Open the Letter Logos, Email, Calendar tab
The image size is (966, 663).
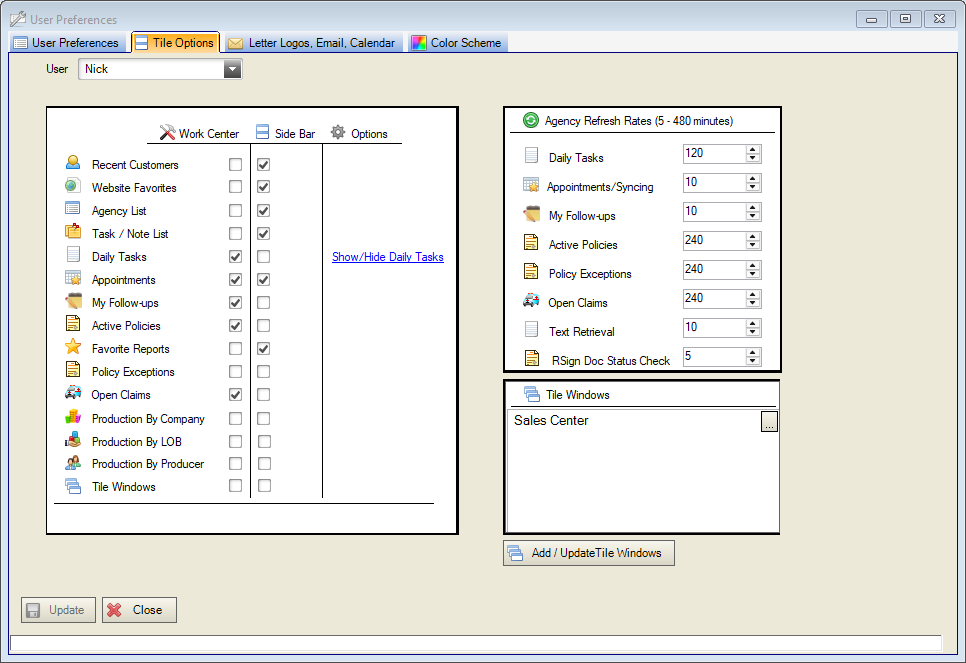coord(313,42)
